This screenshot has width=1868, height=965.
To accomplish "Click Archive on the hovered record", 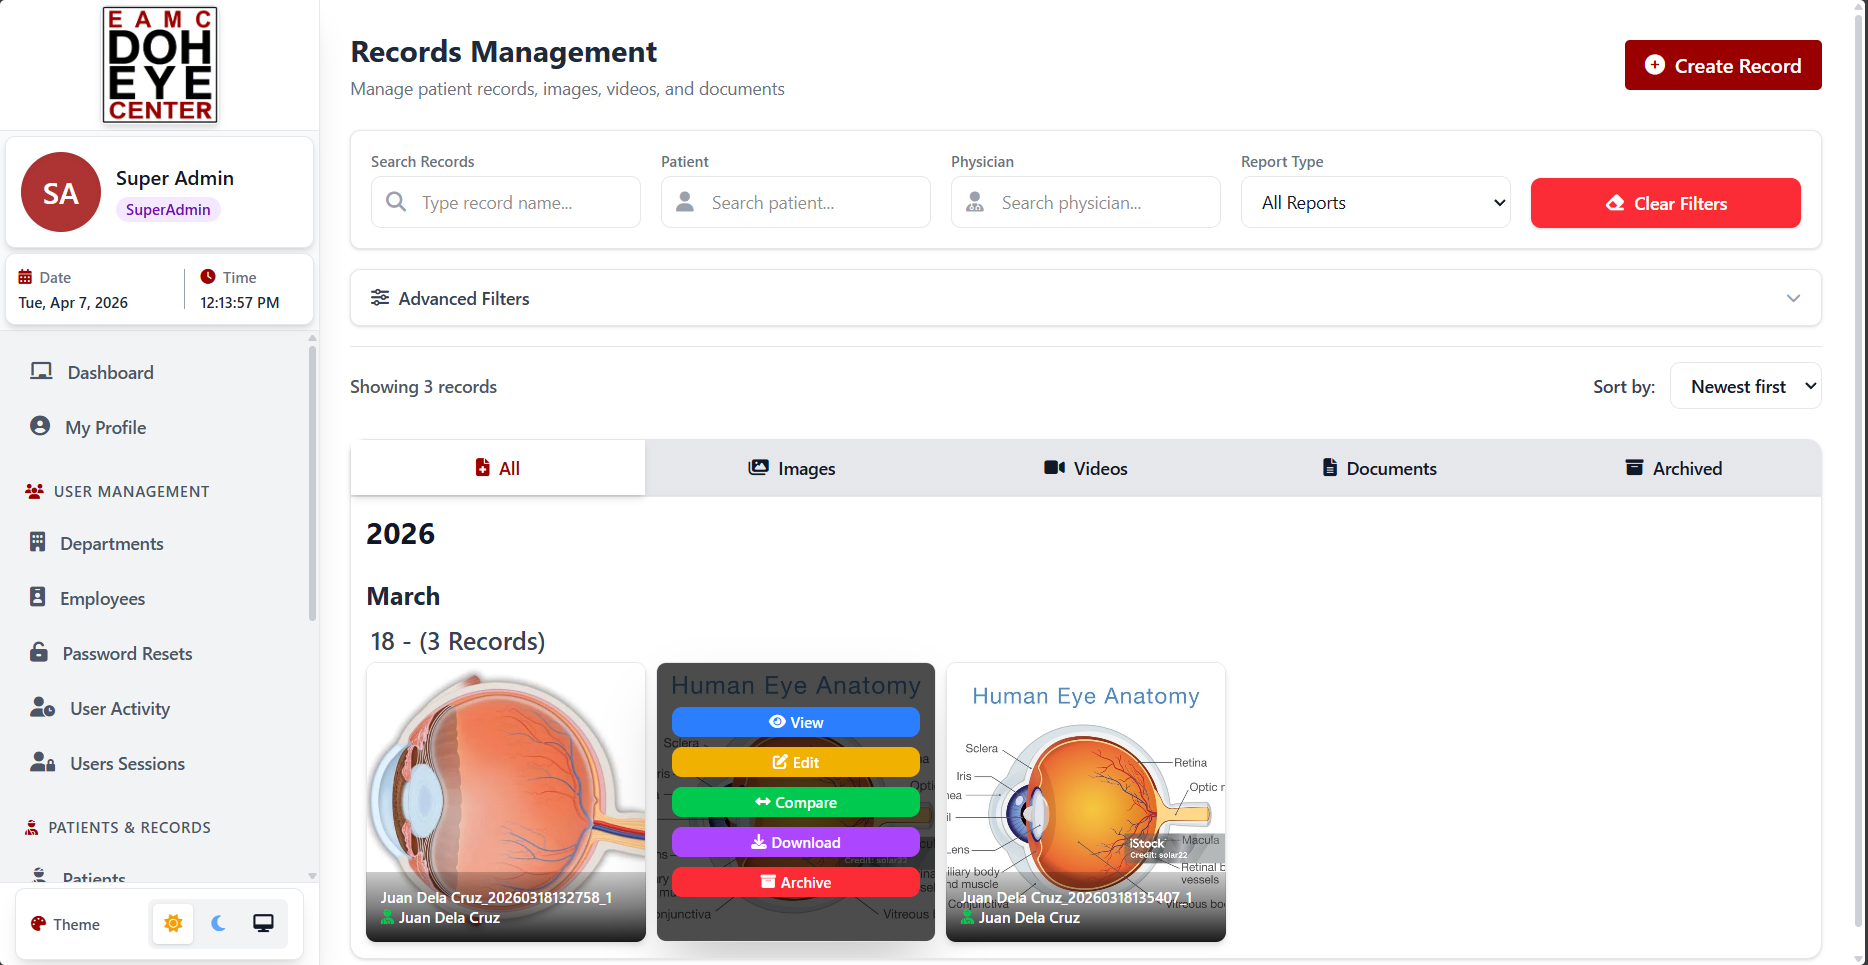I will tap(796, 882).
